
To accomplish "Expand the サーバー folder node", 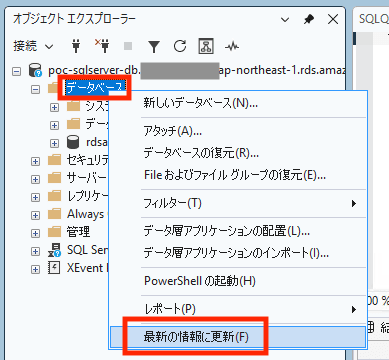I will [x=35, y=179].
